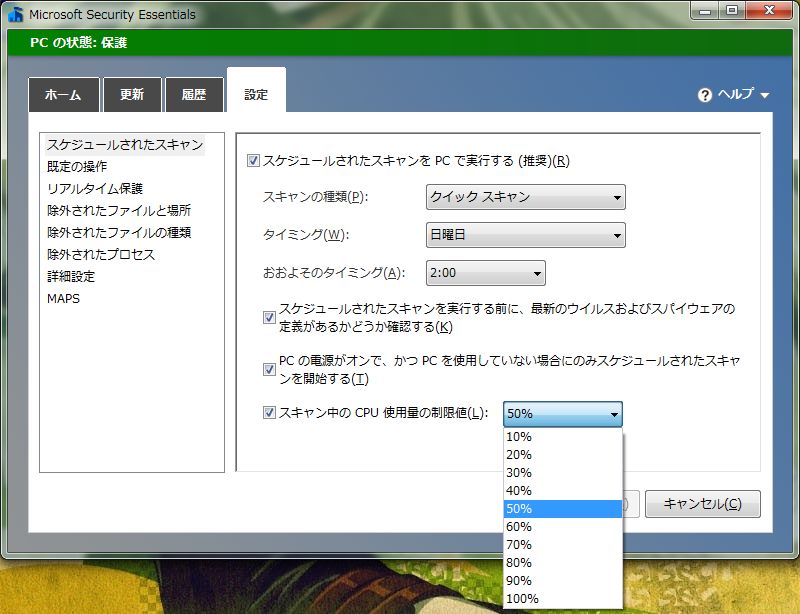Screen dimensions: 800x614
Task: Switch to the 更新 tab
Action: [132, 94]
